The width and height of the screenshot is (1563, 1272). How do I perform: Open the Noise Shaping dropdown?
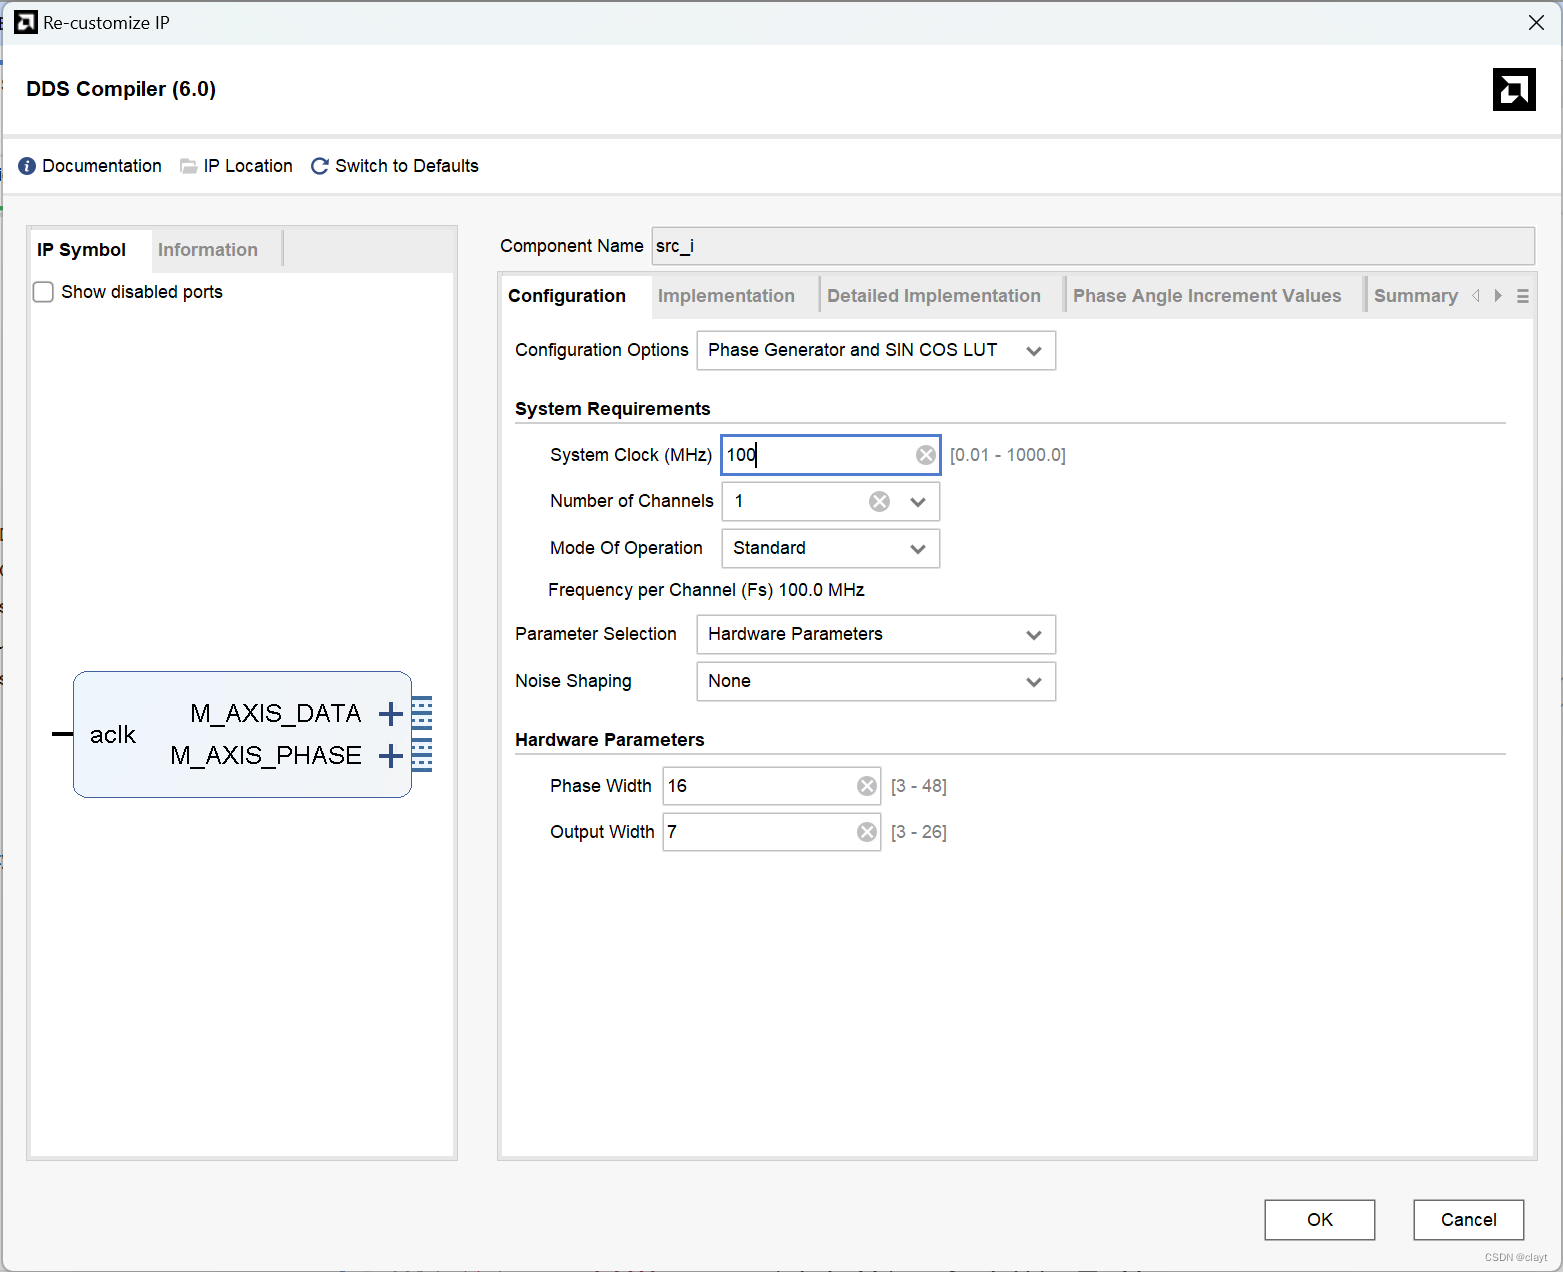point(876,681)
